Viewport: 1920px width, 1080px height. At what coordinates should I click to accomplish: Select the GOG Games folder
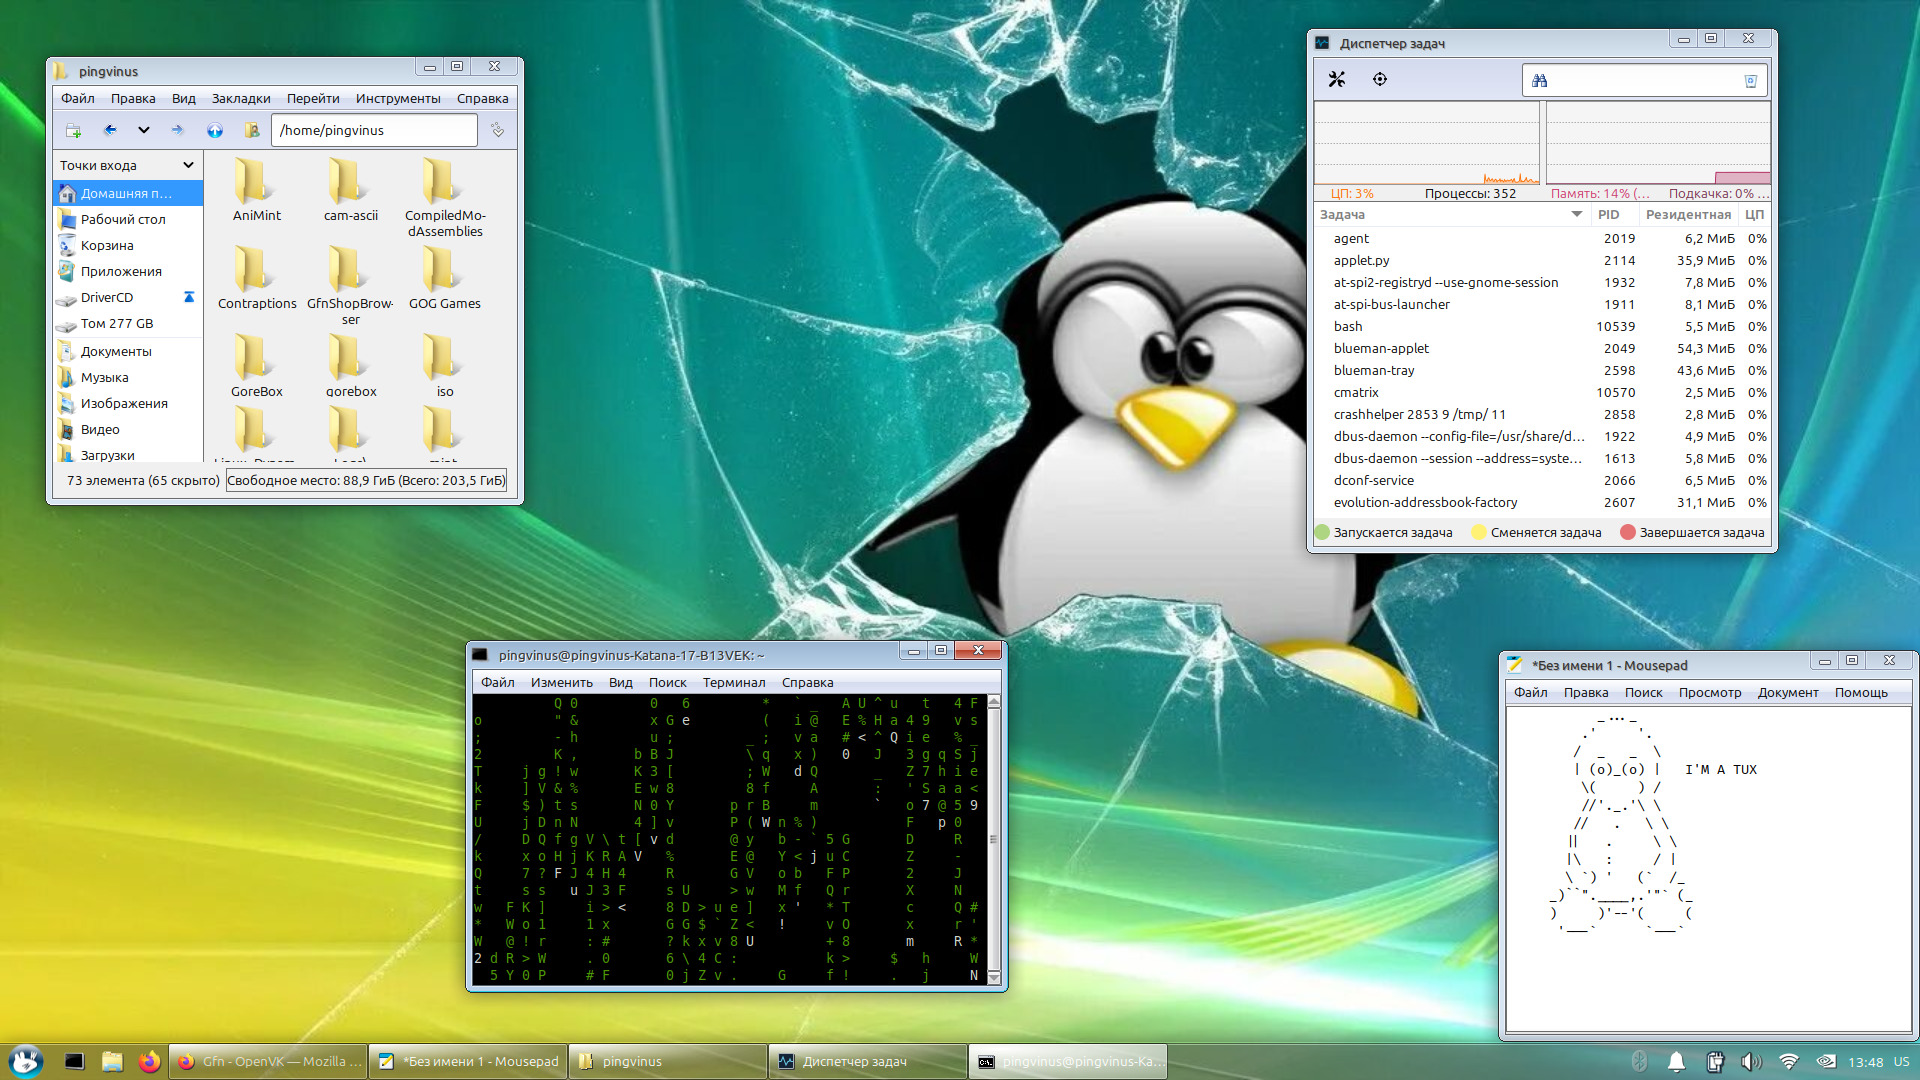tap(445, 277)
